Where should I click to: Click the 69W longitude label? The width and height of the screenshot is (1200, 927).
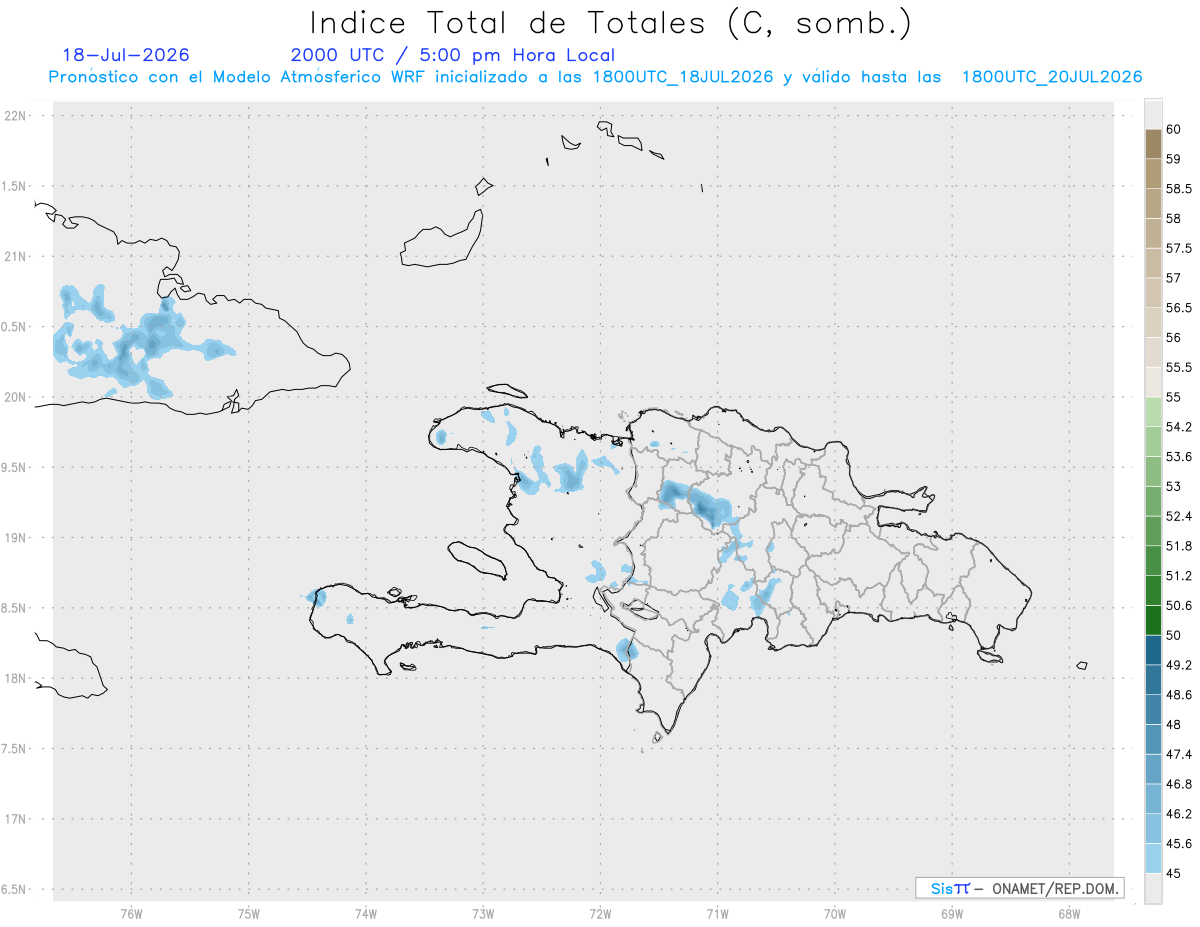[951, 914]
